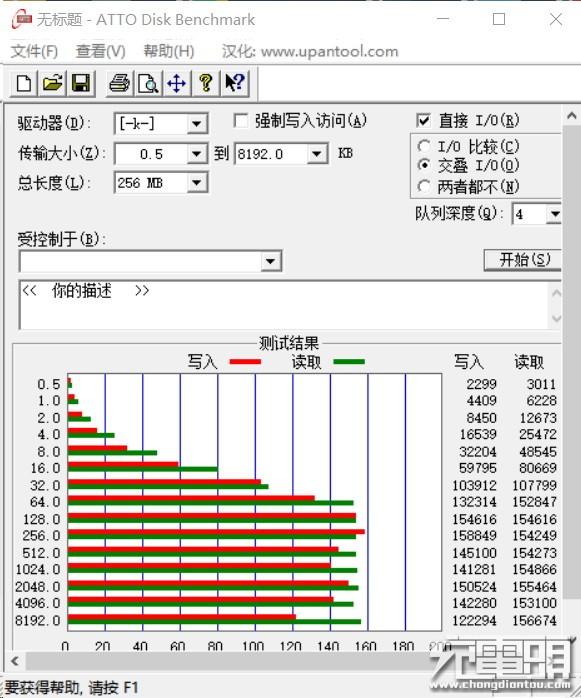Click the 开始(S) start button
The height and width of the screenshot is (698, 581).
523,260
